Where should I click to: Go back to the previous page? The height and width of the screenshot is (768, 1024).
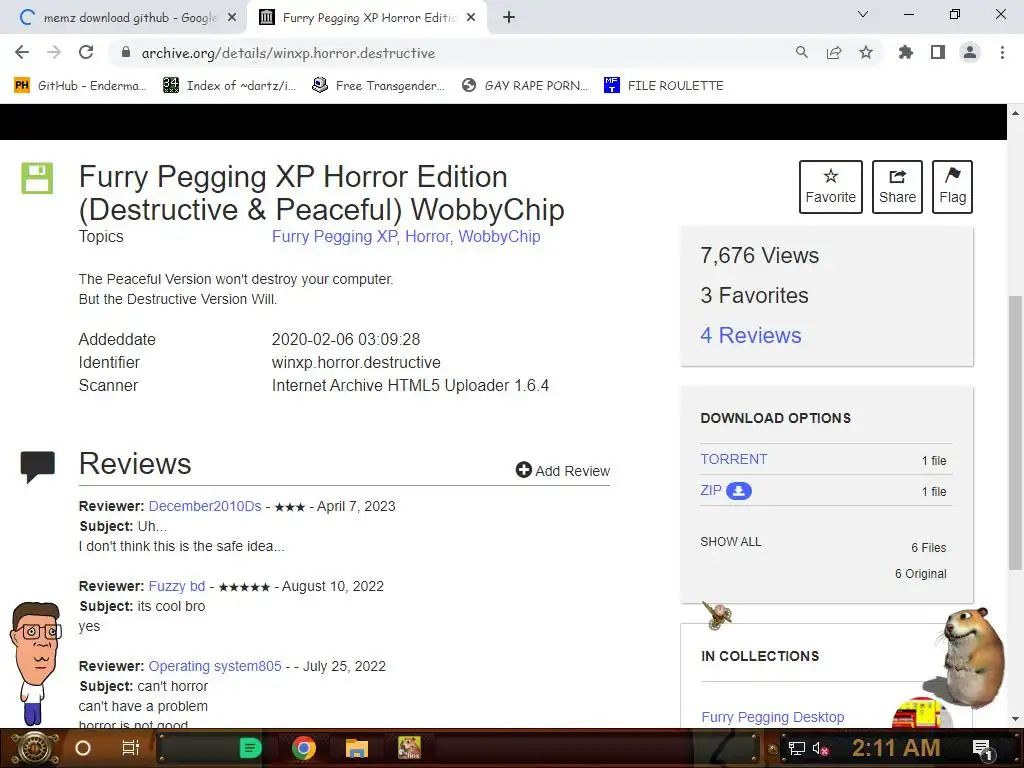click(x=22, y=52)
